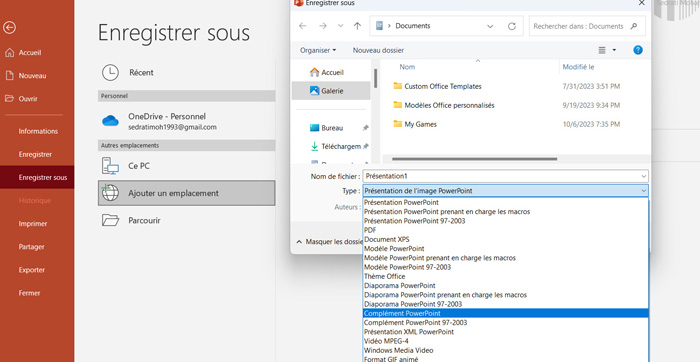Open the Organiser dropdown menu
The height and width of the screenshot is (362, 700).
(x=318, y=50)
